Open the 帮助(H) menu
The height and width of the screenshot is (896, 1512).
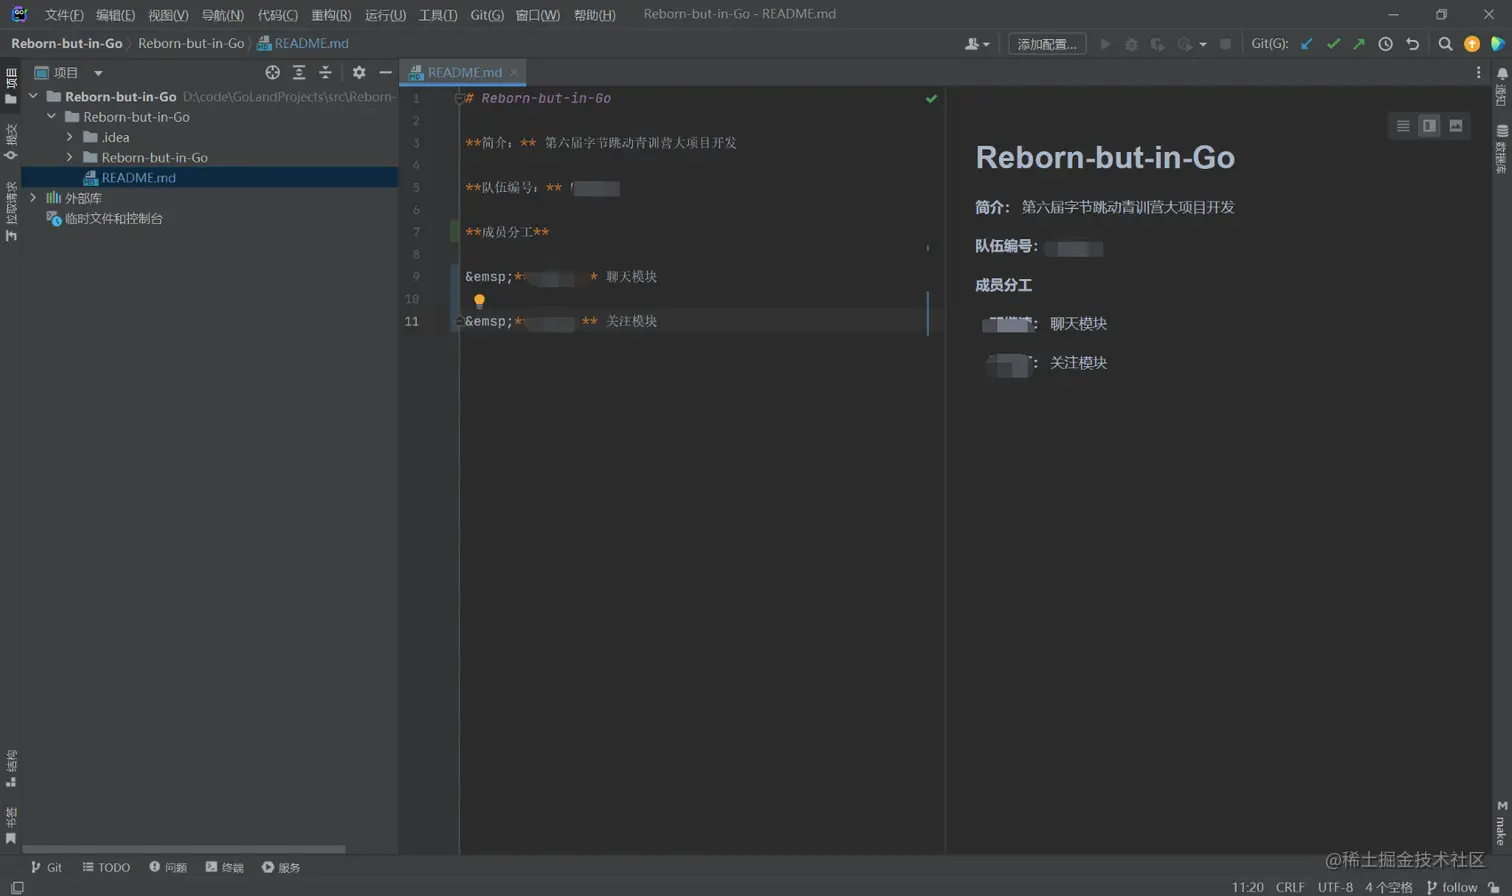595,15
